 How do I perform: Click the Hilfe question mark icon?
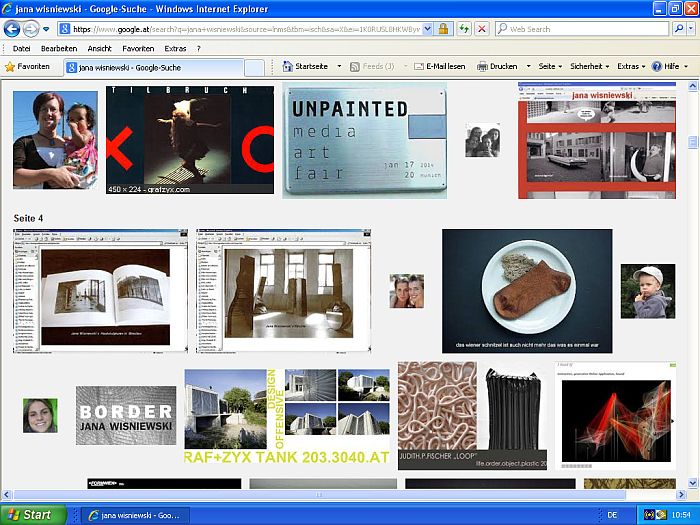[656, 67]
